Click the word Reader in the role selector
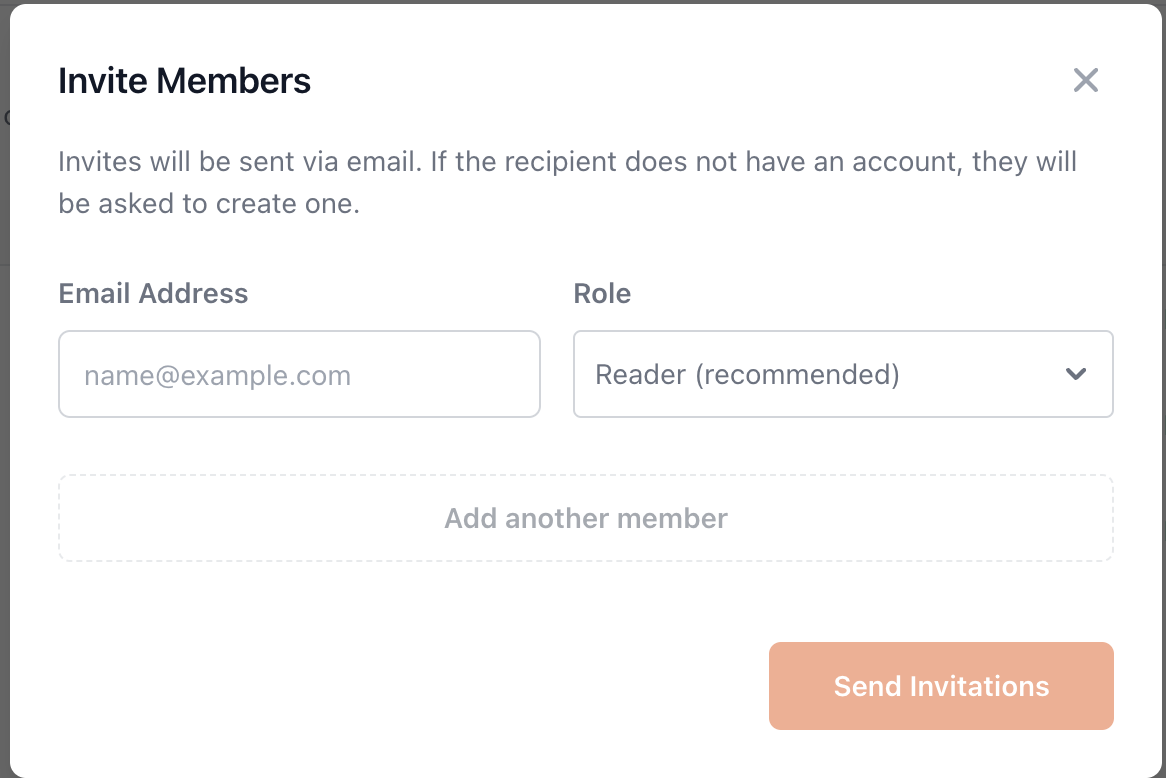This screenshot has width=1166, height=778. [640, 375]
